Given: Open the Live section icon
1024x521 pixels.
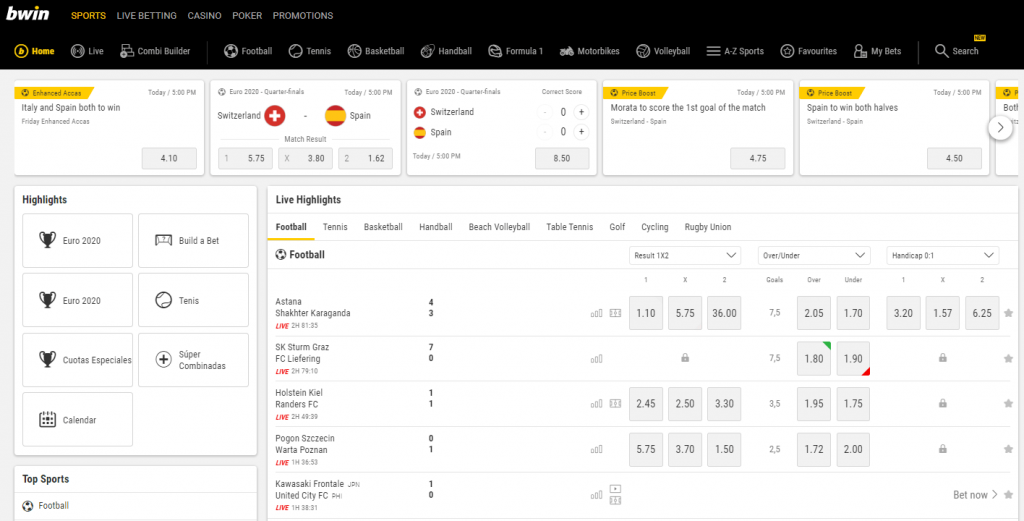Looking at the screenshot, I should pos(78,51).
